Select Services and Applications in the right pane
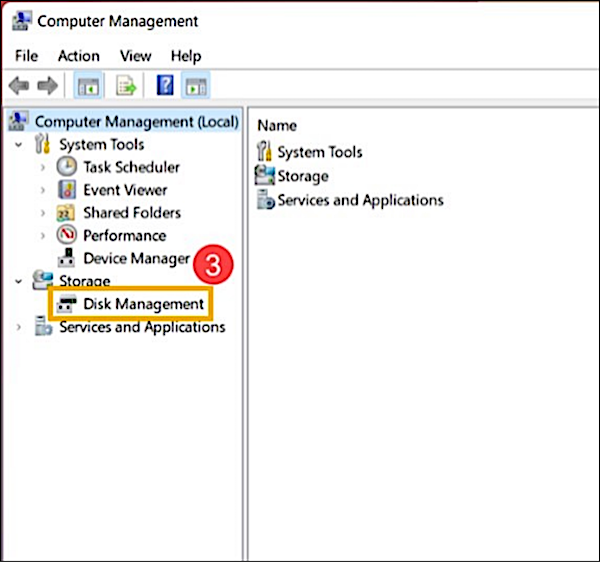This screenshot has height=563, width=600. [x=359, y=200]
